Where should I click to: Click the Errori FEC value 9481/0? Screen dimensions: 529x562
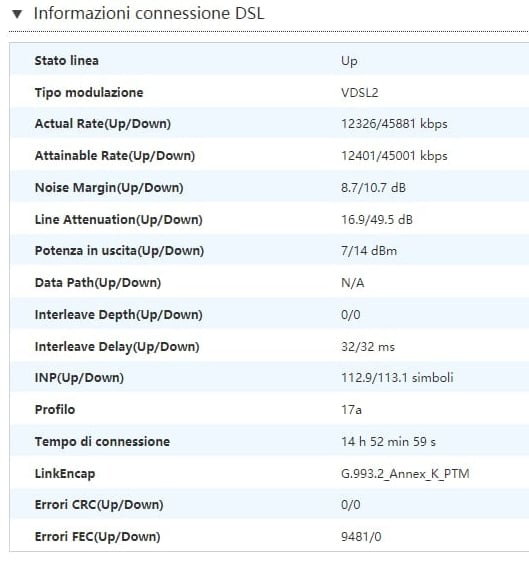pyautogui.click(x=361, y=537)
